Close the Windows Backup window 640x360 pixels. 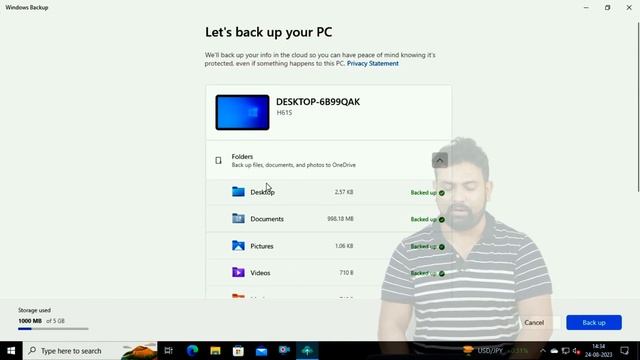[629, 7]
